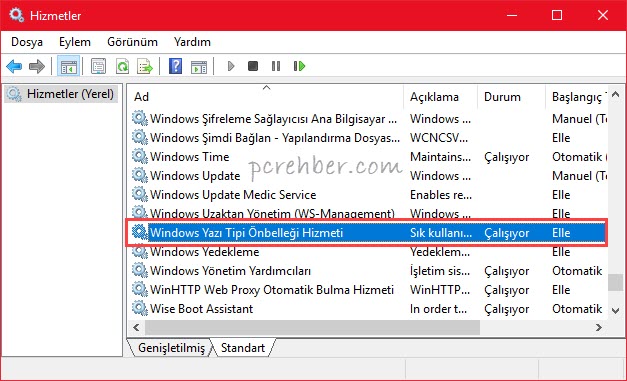Click gear icon of Windows Yazı Tipi Önbelleği
The width and height of the screenshot is (627, 381).
click(140, 232)
